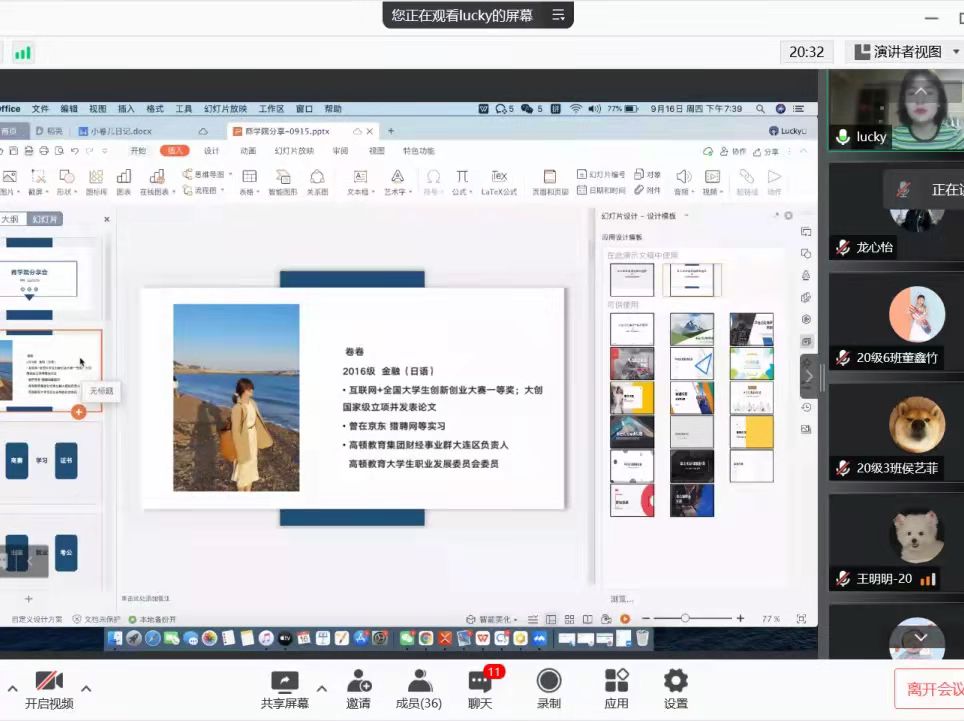Switch to the 设计 ribbon tab
The width and height of the screenshot is (964, 721).
pos(211,151)
